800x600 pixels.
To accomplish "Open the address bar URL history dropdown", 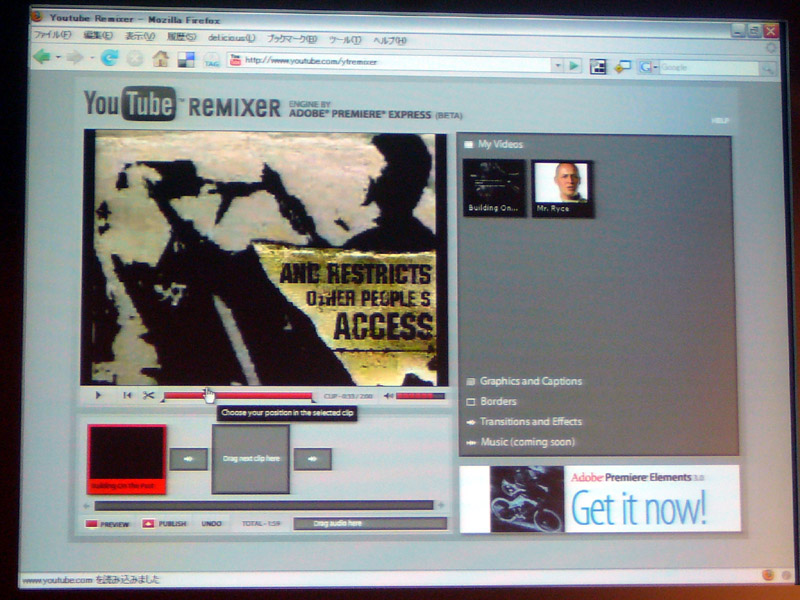I will [557, 65].
